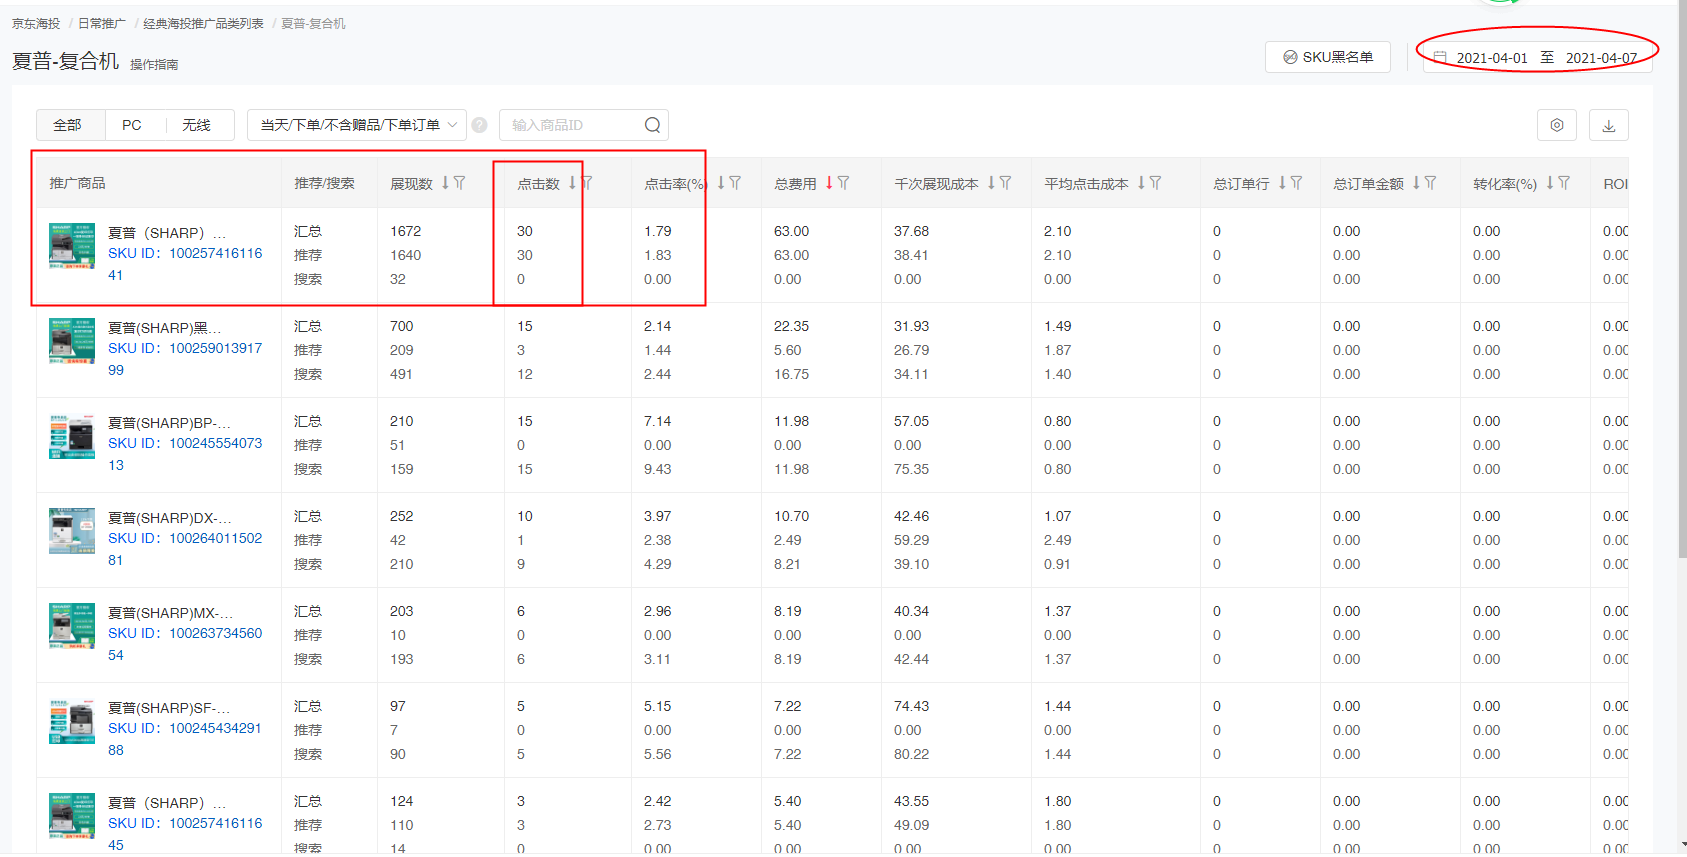The width and height of the screenshot is (1687, 857).
Task: Click the settings icon above the table
Action: (x=1556, y=125)
